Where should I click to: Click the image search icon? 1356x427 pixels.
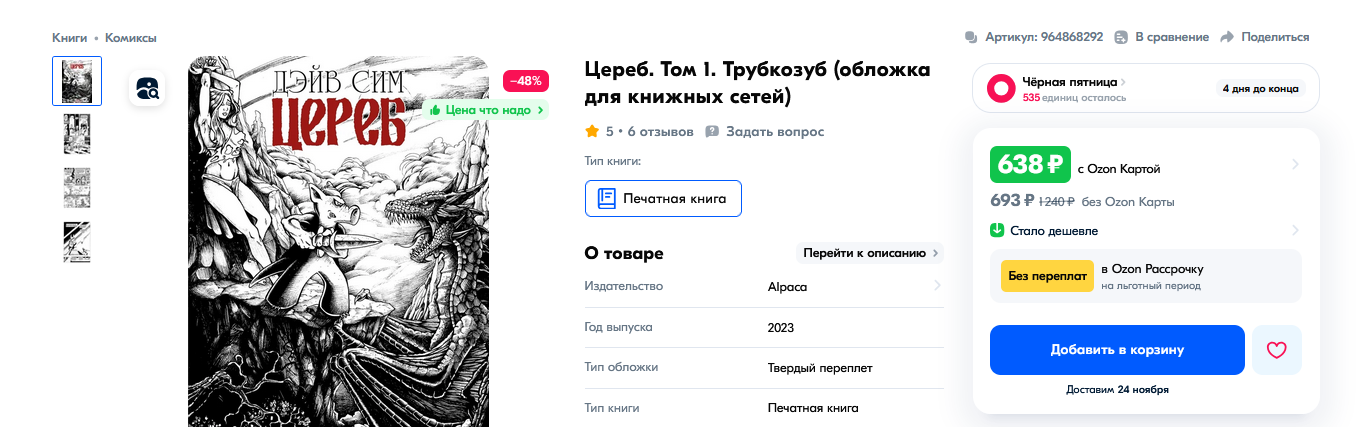click(146, 88)
